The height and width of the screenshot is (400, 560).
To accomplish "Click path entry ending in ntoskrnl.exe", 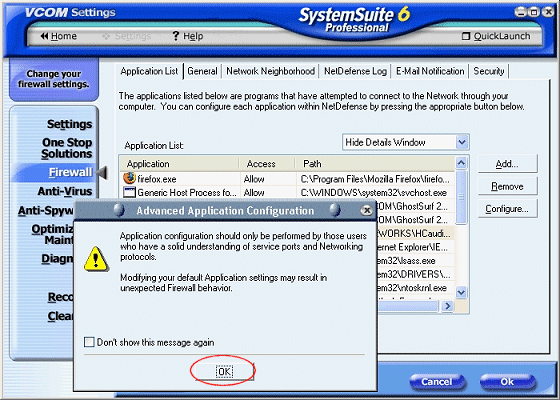I will (412, 288).
